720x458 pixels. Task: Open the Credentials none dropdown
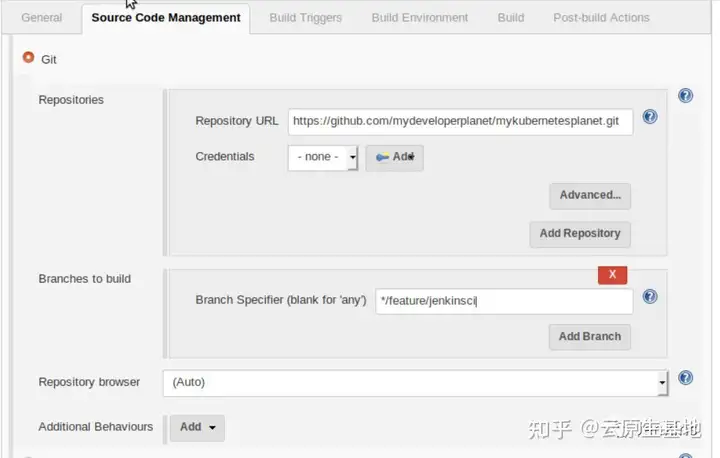[323, 158]
